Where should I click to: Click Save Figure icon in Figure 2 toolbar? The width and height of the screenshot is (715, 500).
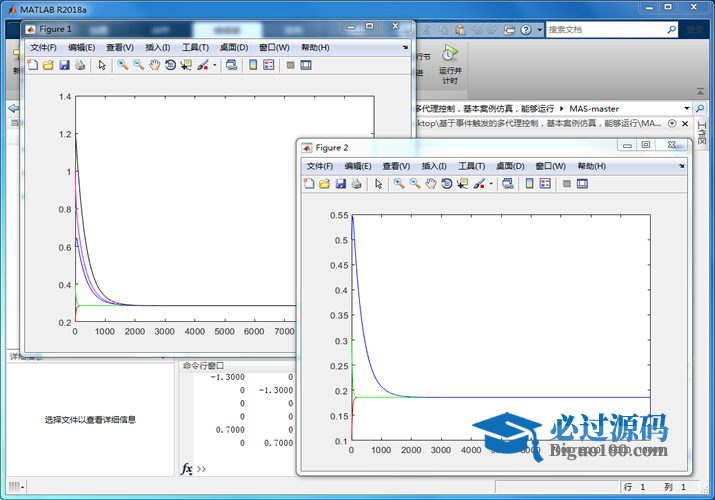341,184
